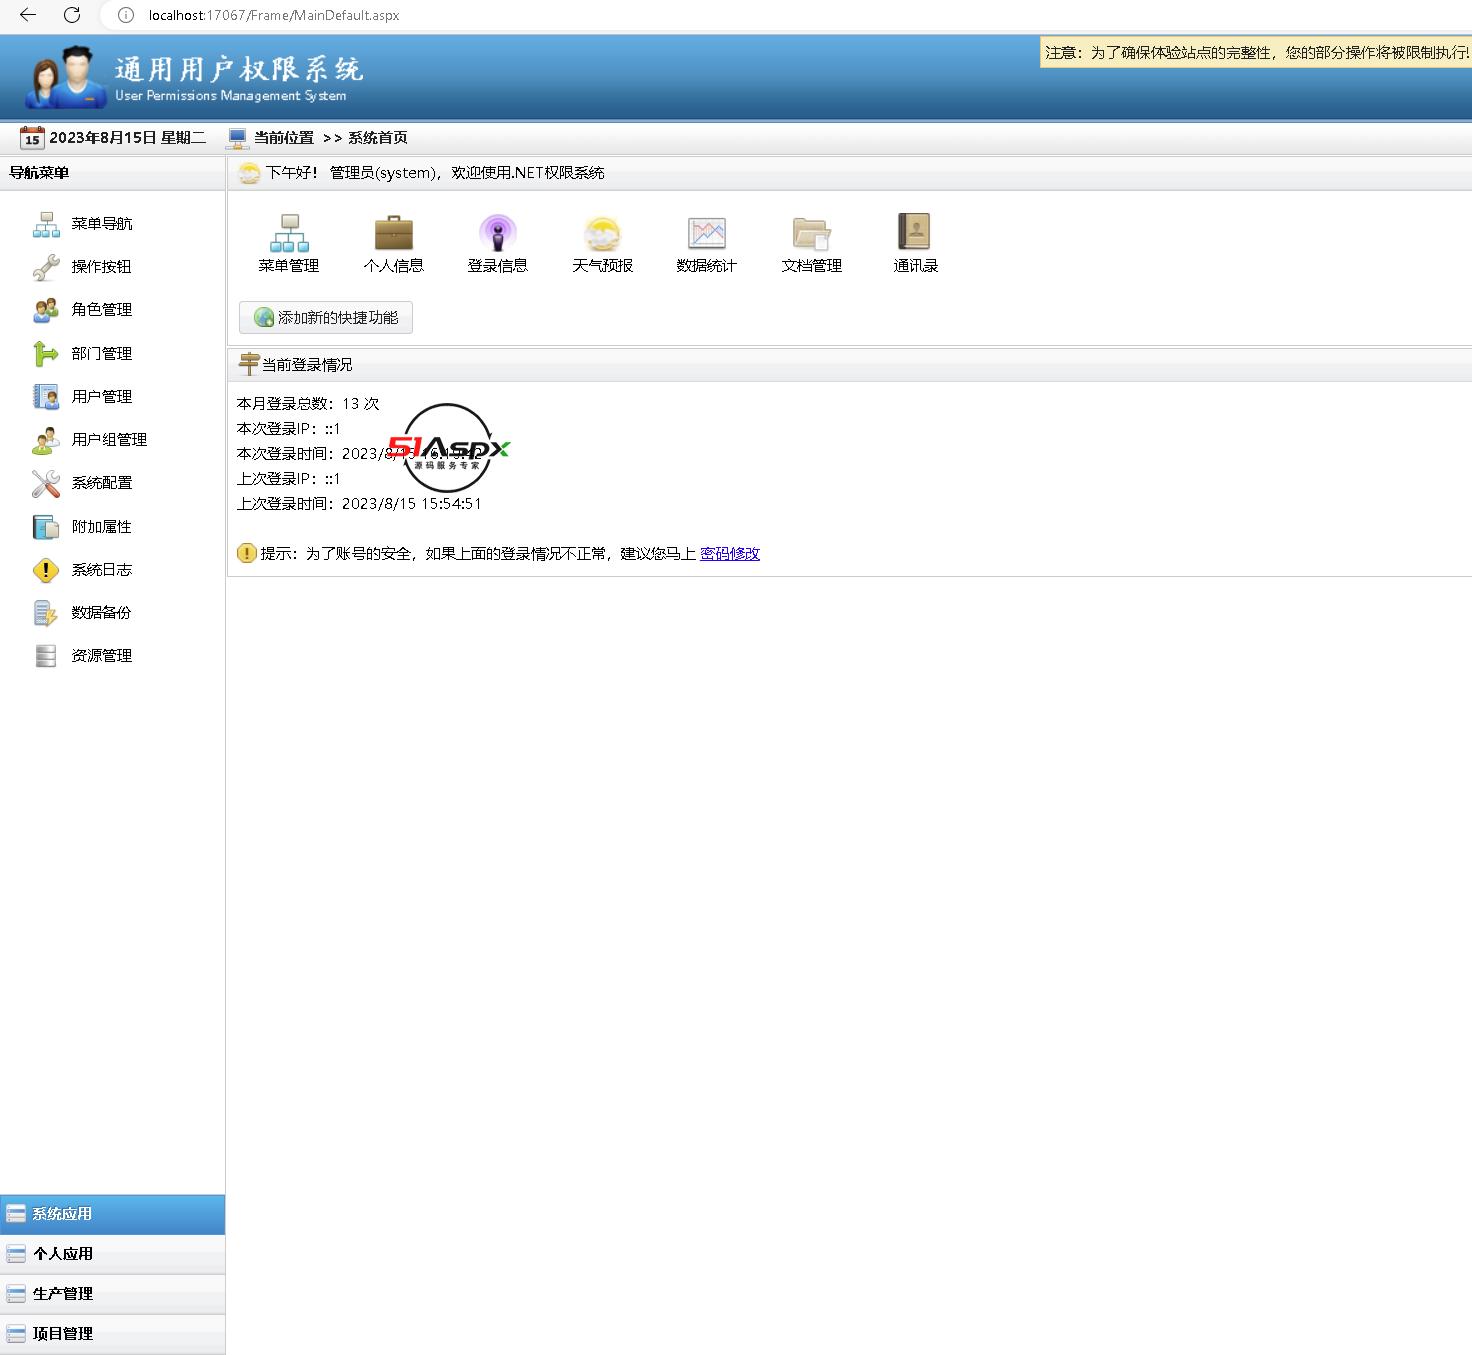Open 文档管理 folder shortcut
The height and width of the screenshot is (1355, 1472).
pos(812,233)
